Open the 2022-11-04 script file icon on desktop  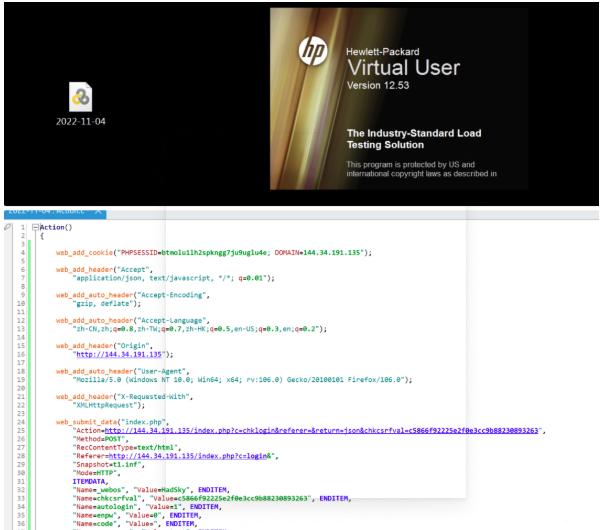point(80,97)
